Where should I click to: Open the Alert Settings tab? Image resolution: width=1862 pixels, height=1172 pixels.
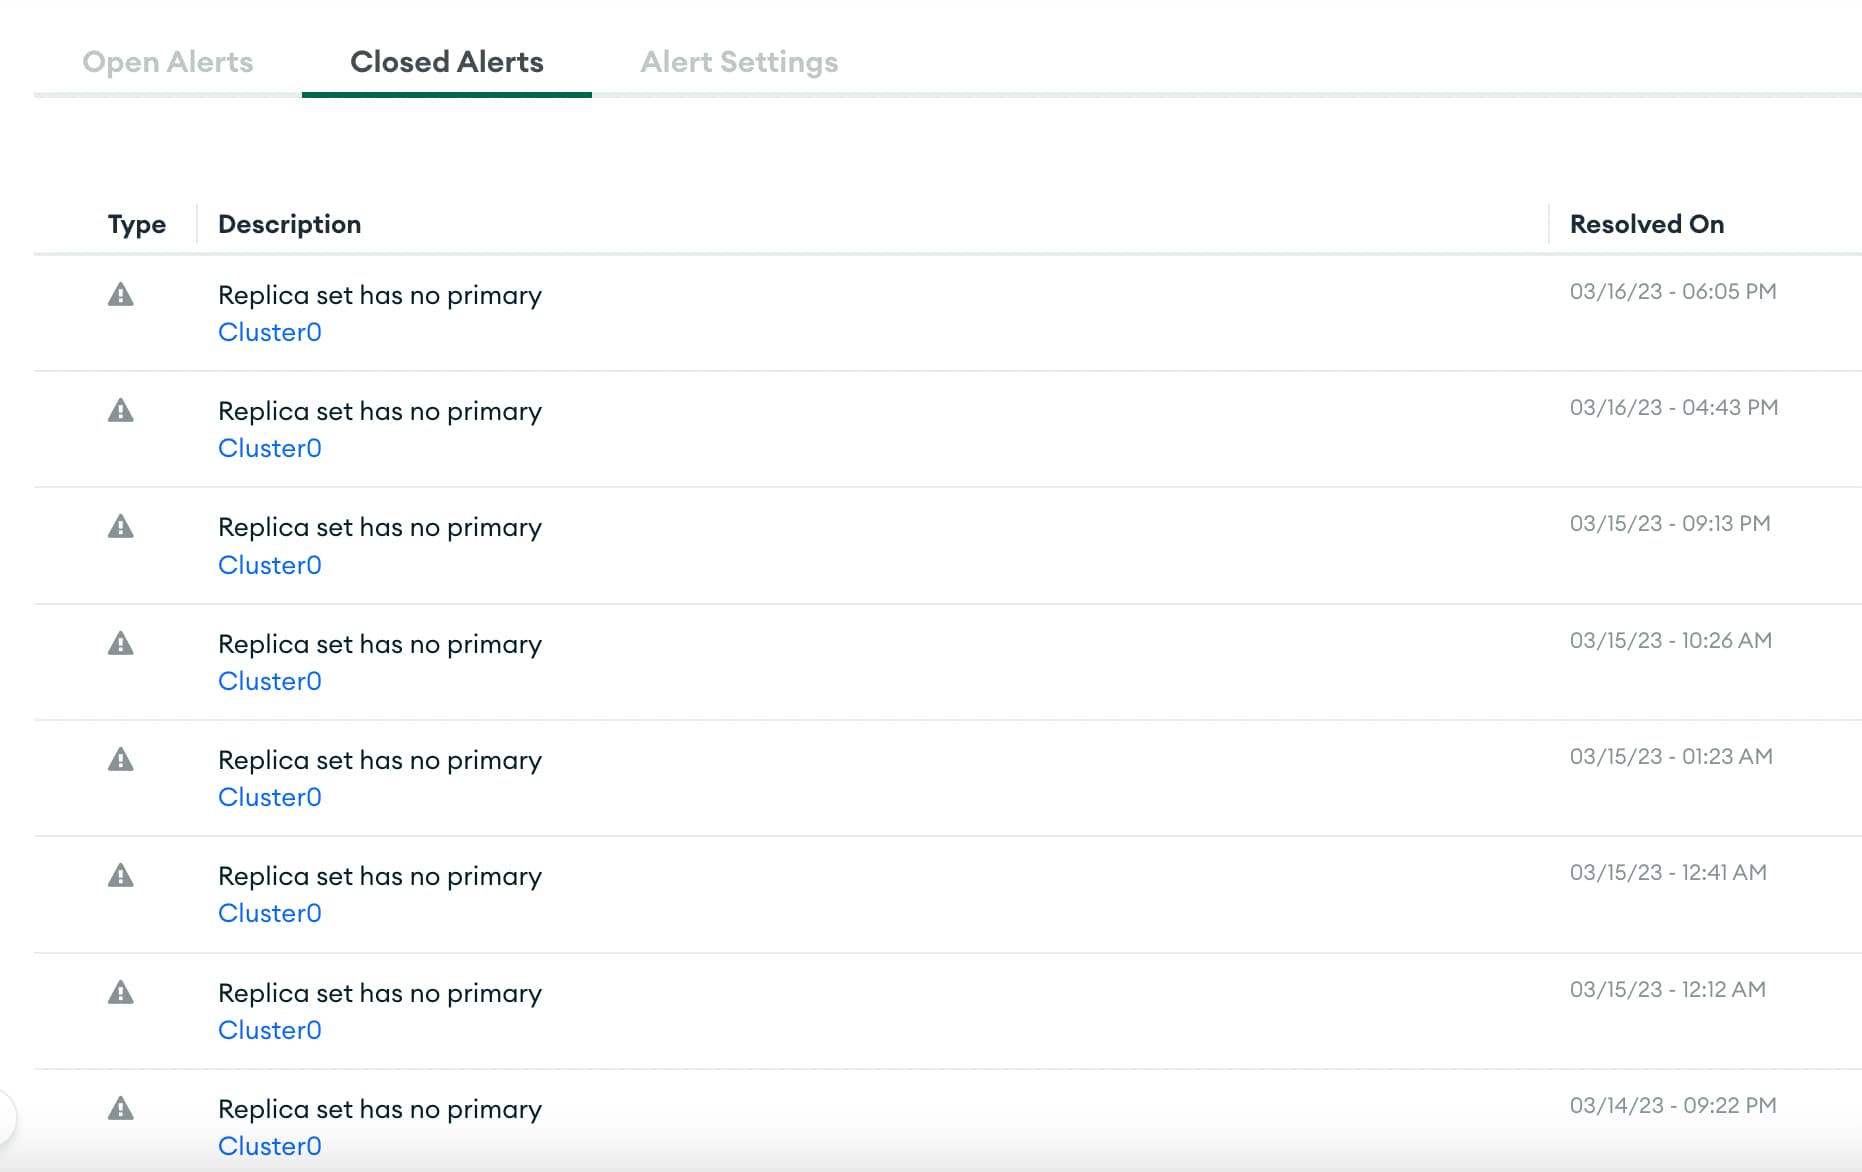click(x=739, y=62)
